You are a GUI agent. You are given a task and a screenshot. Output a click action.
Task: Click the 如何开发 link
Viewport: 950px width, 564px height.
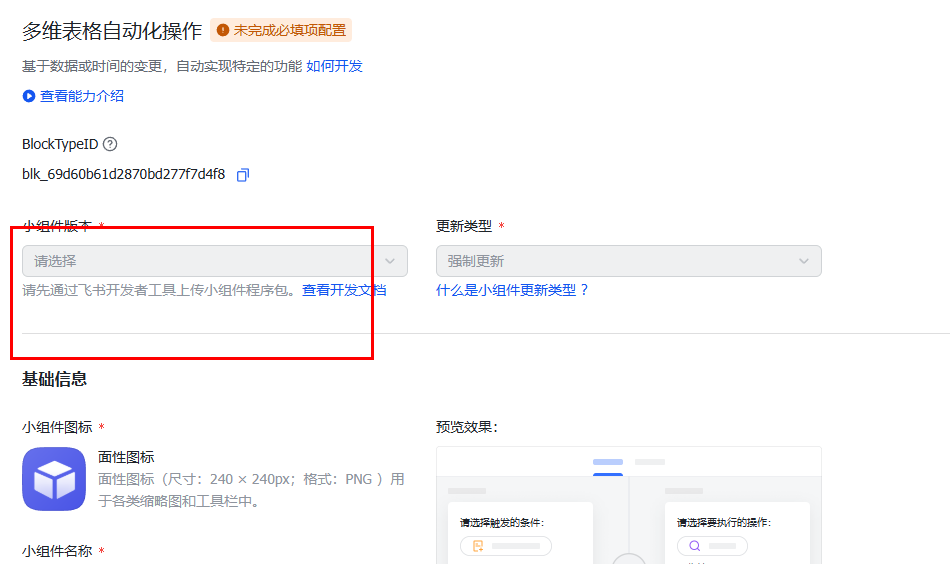point(334,66)
